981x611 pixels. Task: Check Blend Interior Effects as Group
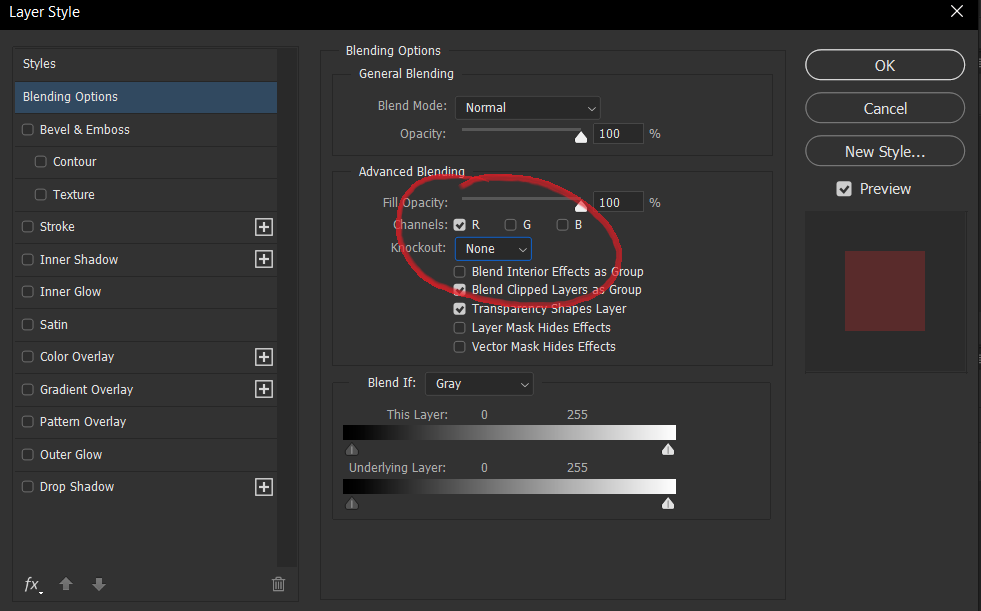tap(460, 271)
